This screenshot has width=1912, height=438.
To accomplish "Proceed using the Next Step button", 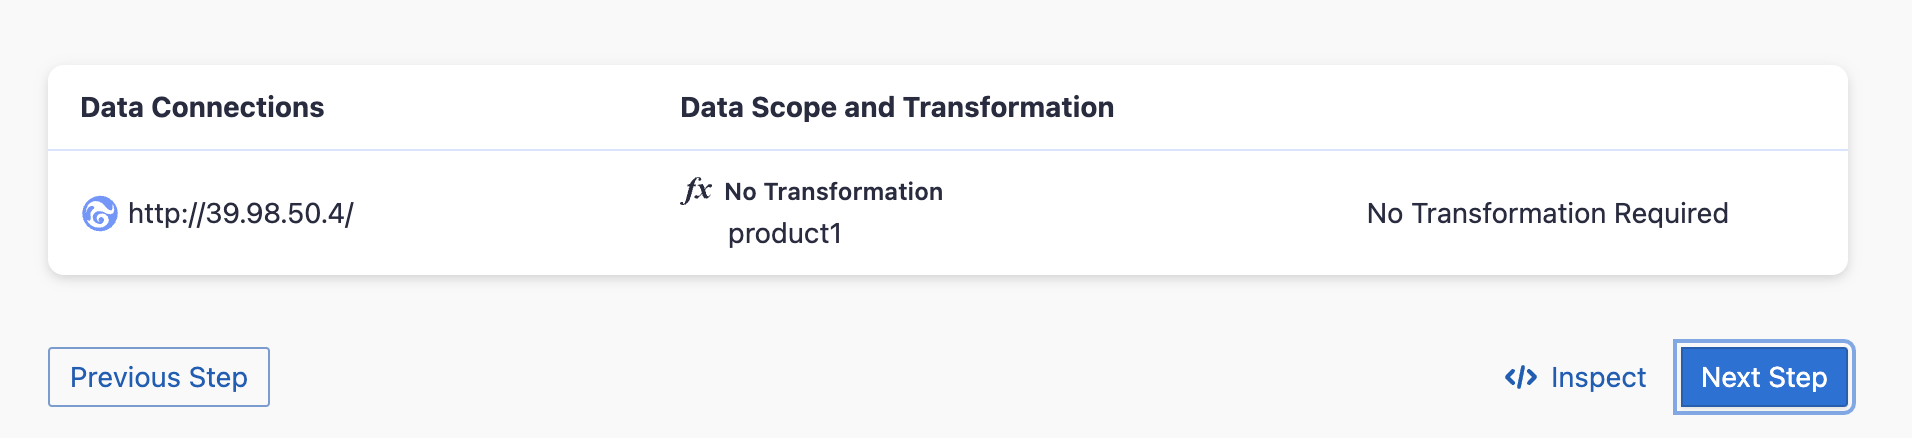I will pyautogui.click(x=1763, y=377).
